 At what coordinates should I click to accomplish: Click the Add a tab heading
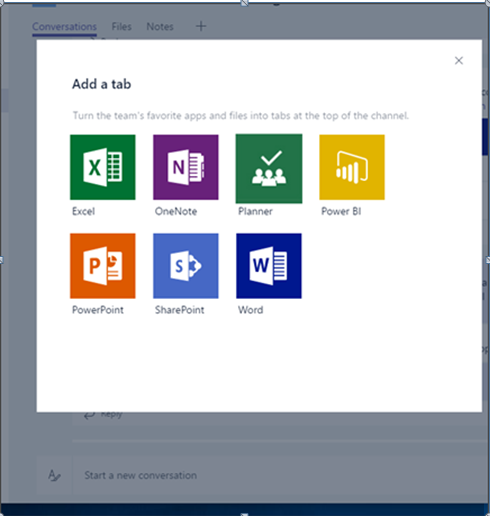(101, 84)
